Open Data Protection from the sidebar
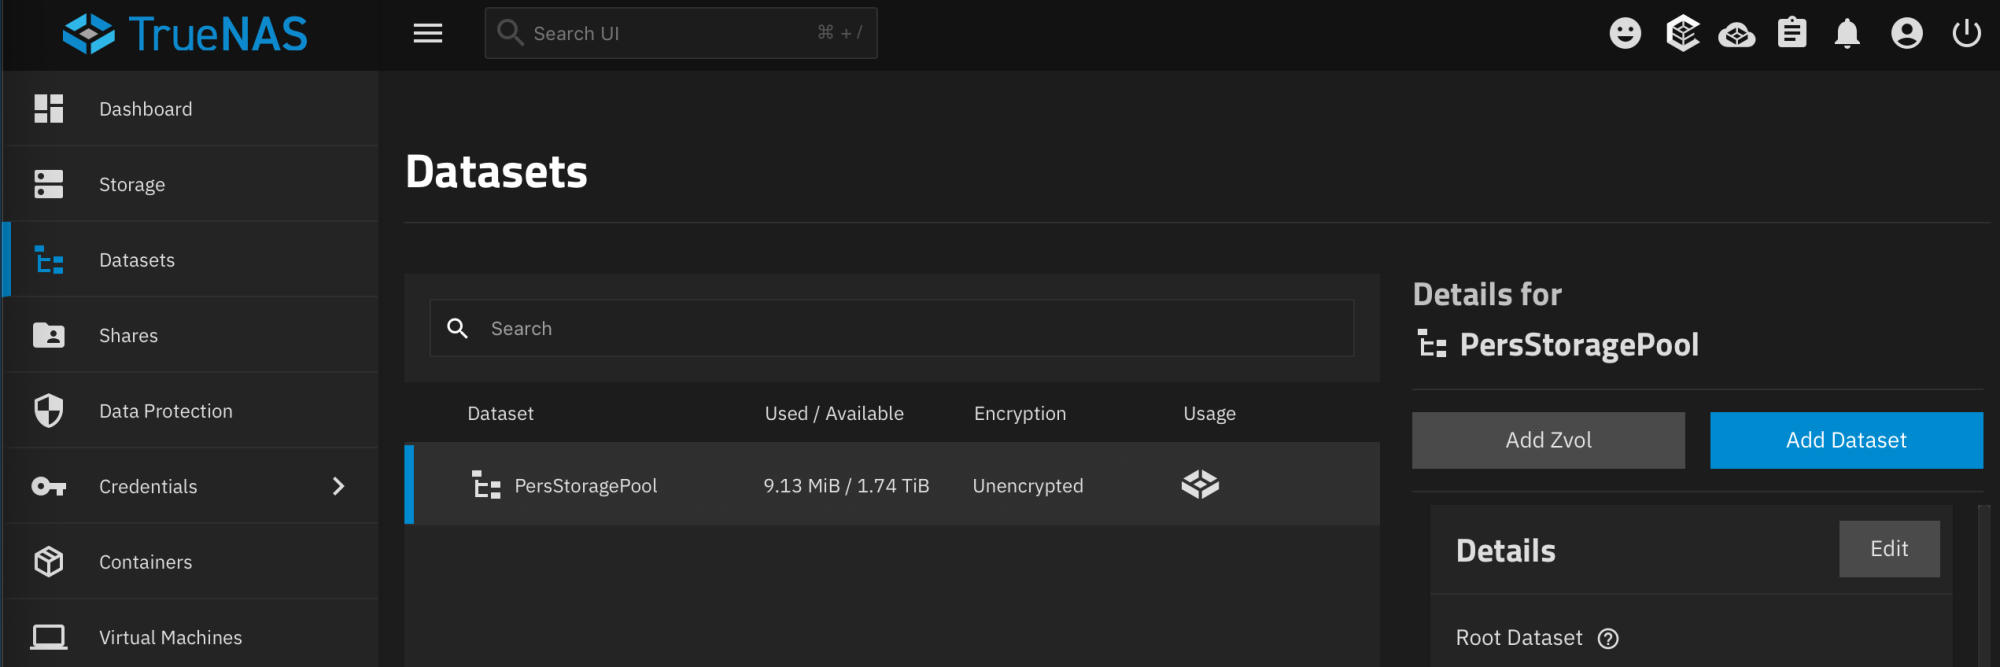The width and height of the screenshot is (2000, 667). [165, 411]
